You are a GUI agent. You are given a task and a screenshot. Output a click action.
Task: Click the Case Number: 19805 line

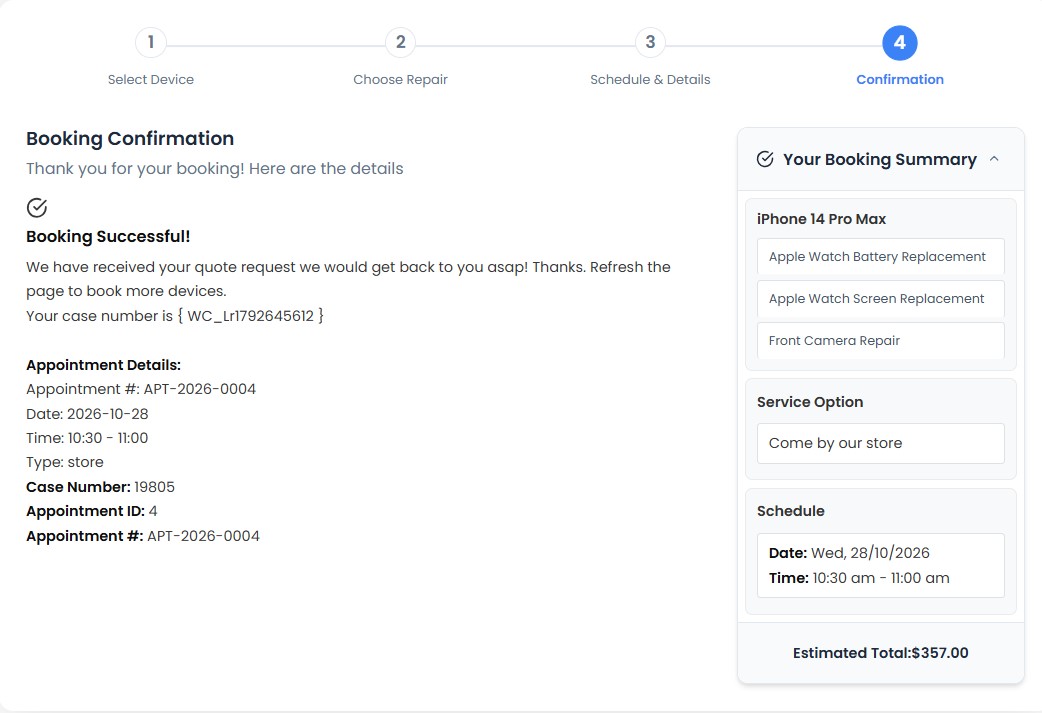pos(100,487)
